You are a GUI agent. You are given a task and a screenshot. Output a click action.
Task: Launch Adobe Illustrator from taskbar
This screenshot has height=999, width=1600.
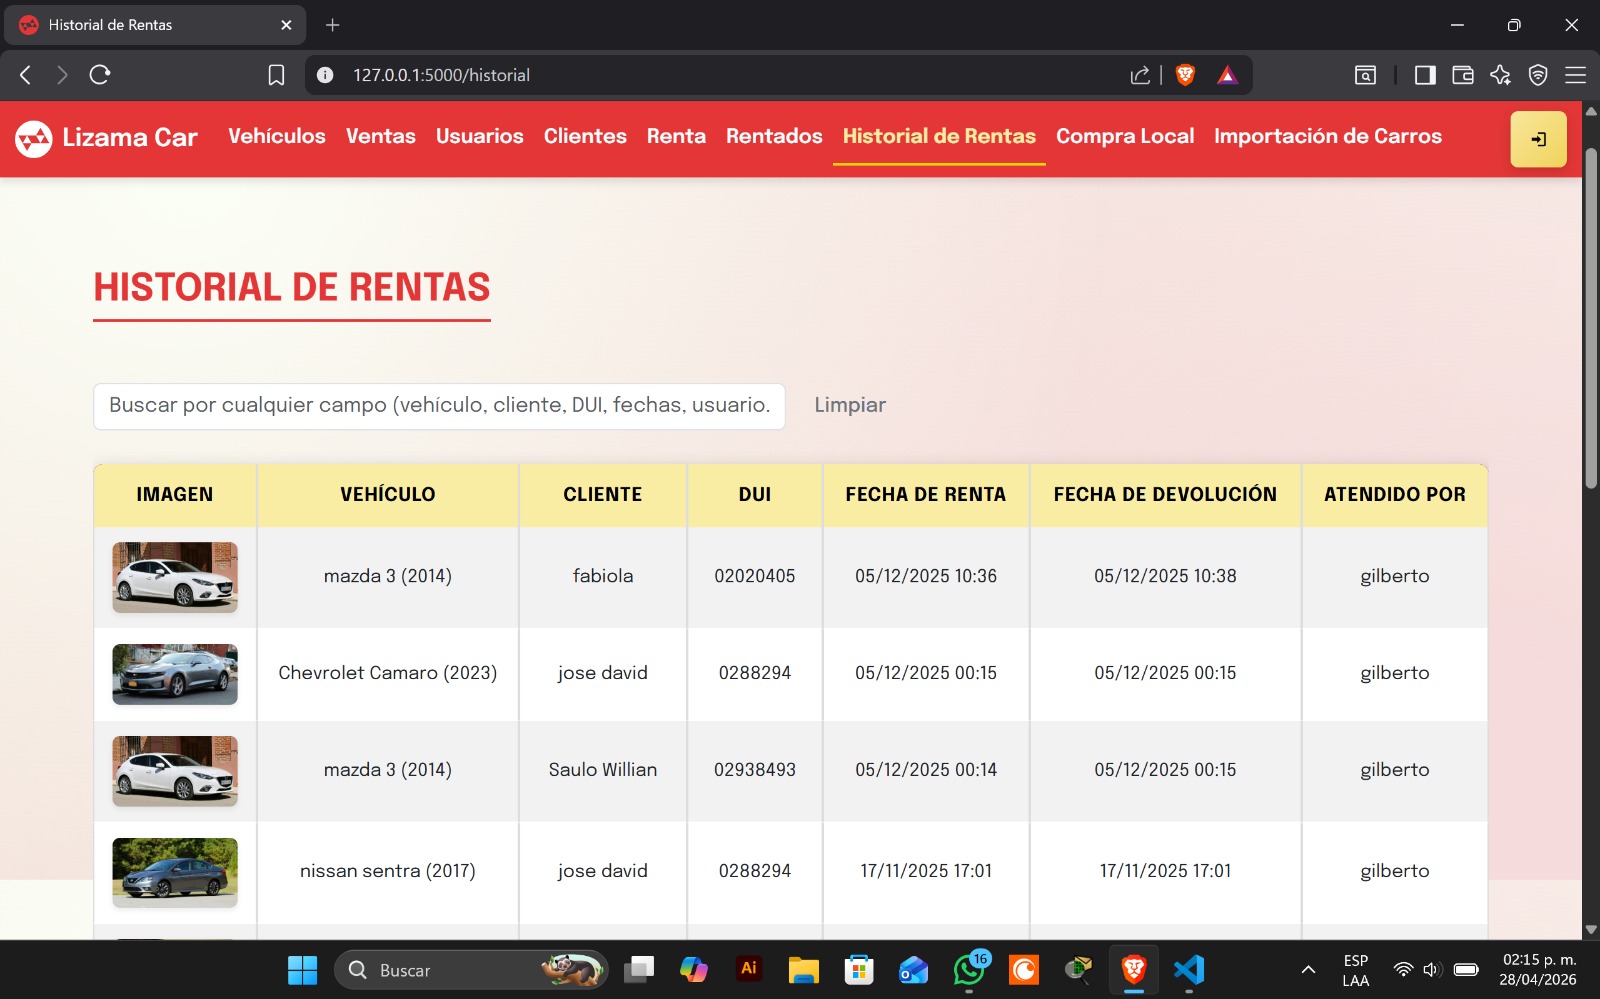pyautogui.click(x=748, y=968)
